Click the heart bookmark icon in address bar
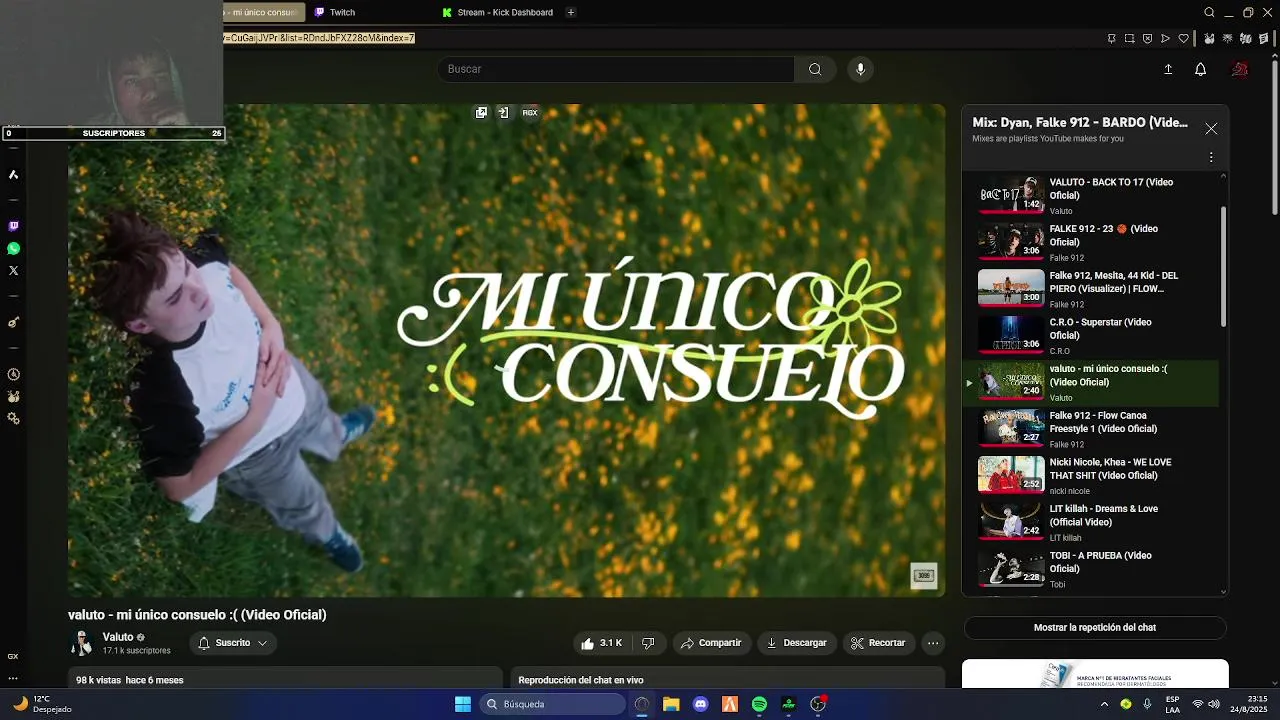This screenshot has width=1280, height=720. tap(1184, 39)
